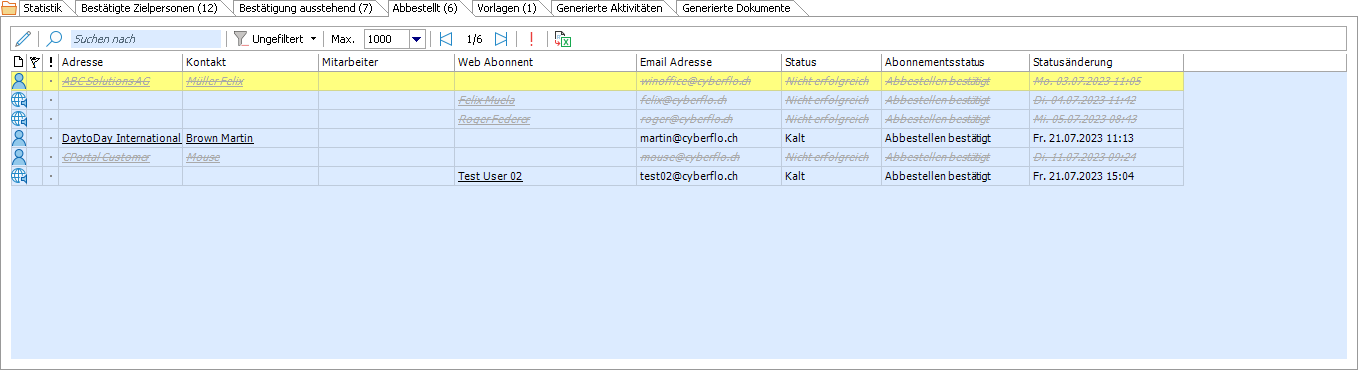Screen dimensions: 1358x370
Task: Sort by the Kontakt column header
Action: (250, 62)
